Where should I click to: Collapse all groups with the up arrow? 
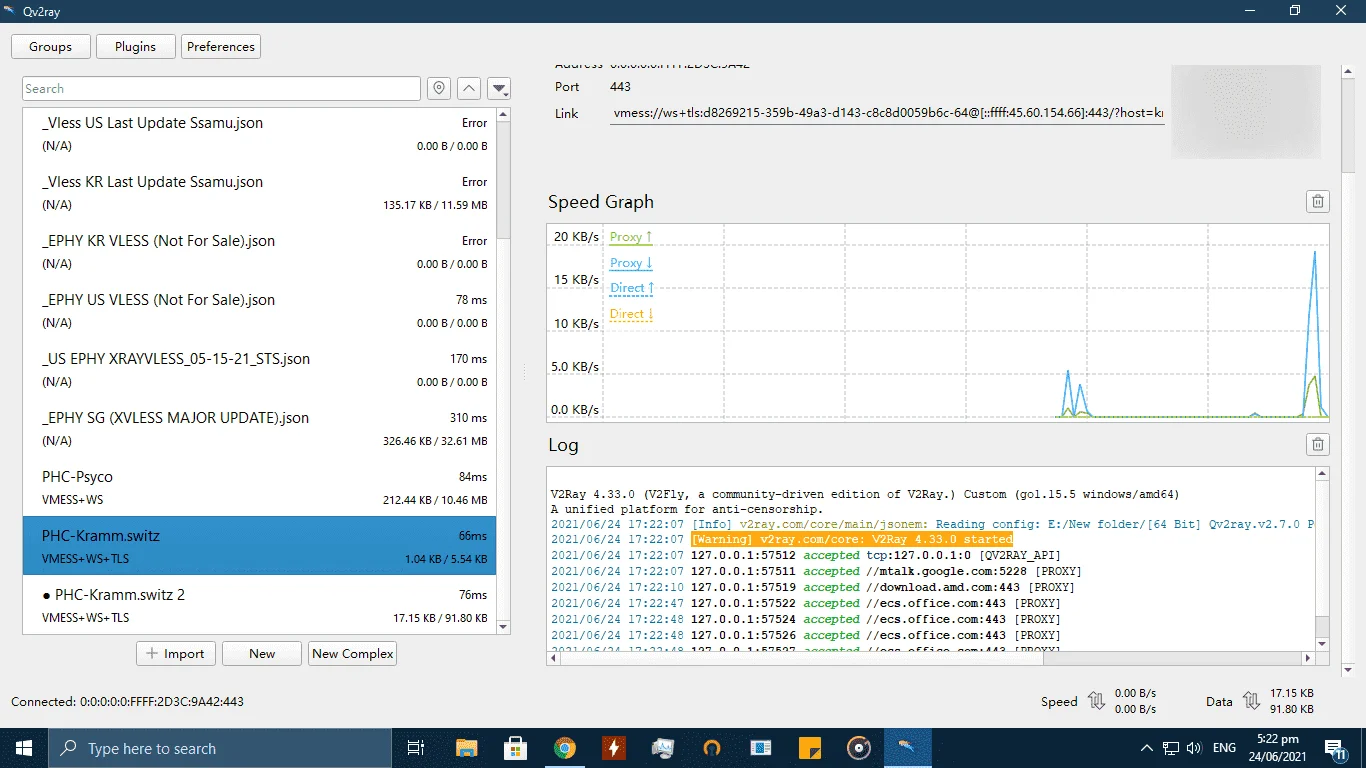469,88
